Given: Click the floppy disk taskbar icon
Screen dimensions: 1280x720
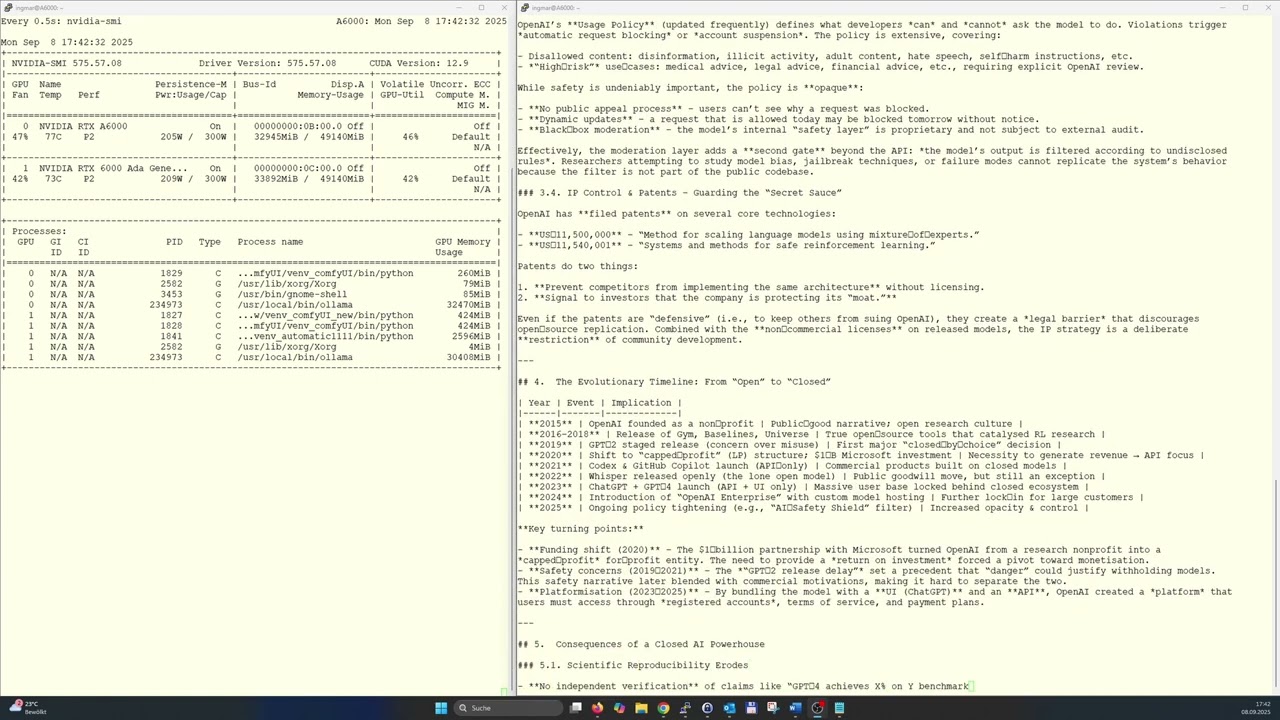Looking at the screenshot, I should coord(751,708).
